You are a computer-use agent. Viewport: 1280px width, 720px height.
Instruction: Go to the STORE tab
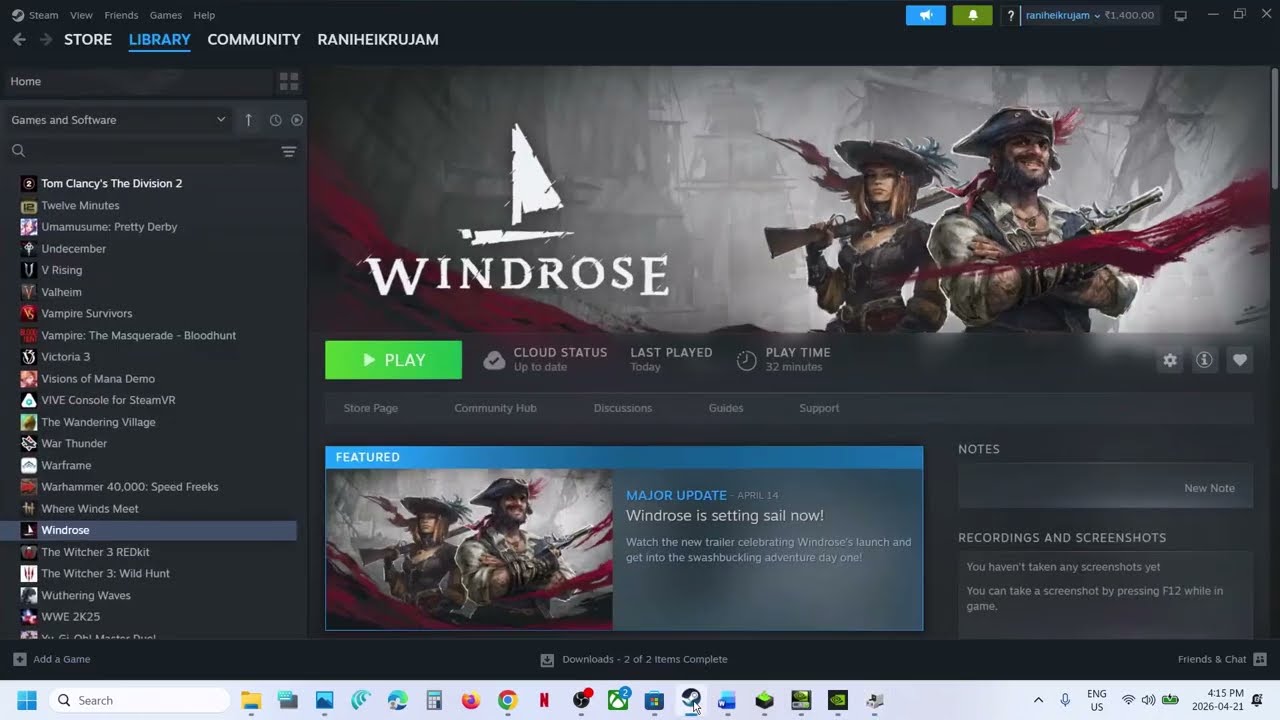coord(88,40)
